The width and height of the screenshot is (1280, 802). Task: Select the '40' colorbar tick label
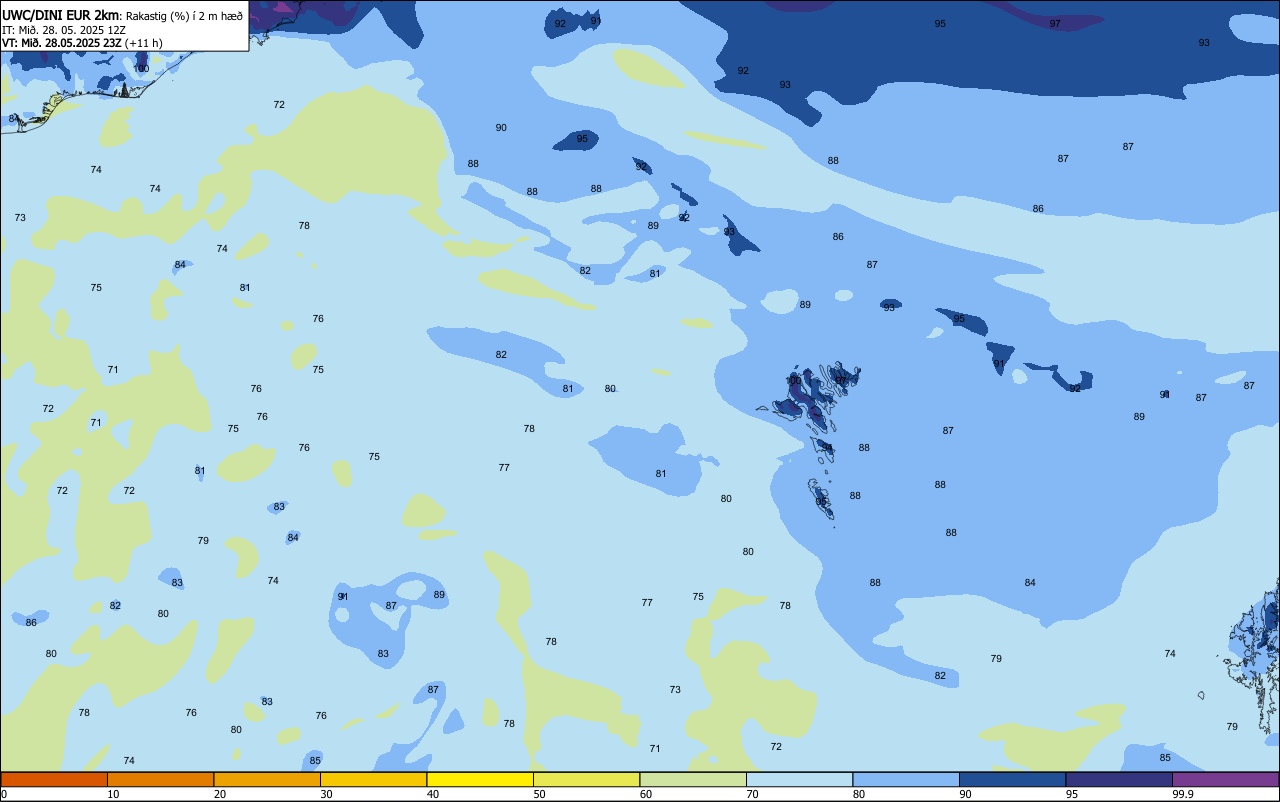click(x=433, y=794)
